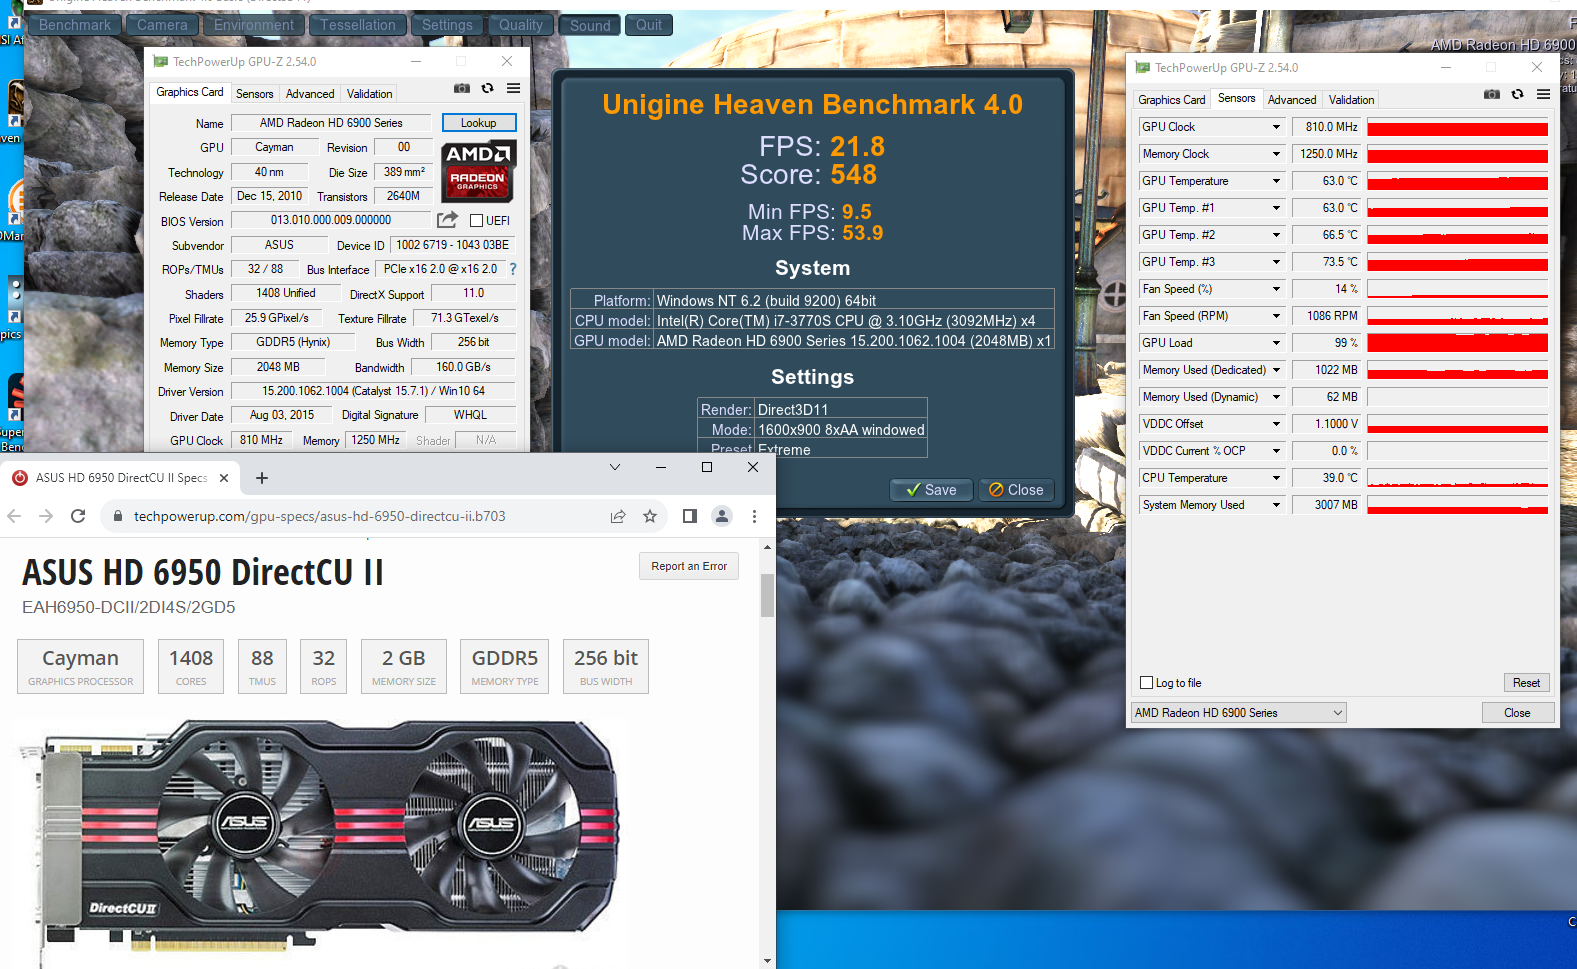Reload the techpowerup page

coord(78,516)
